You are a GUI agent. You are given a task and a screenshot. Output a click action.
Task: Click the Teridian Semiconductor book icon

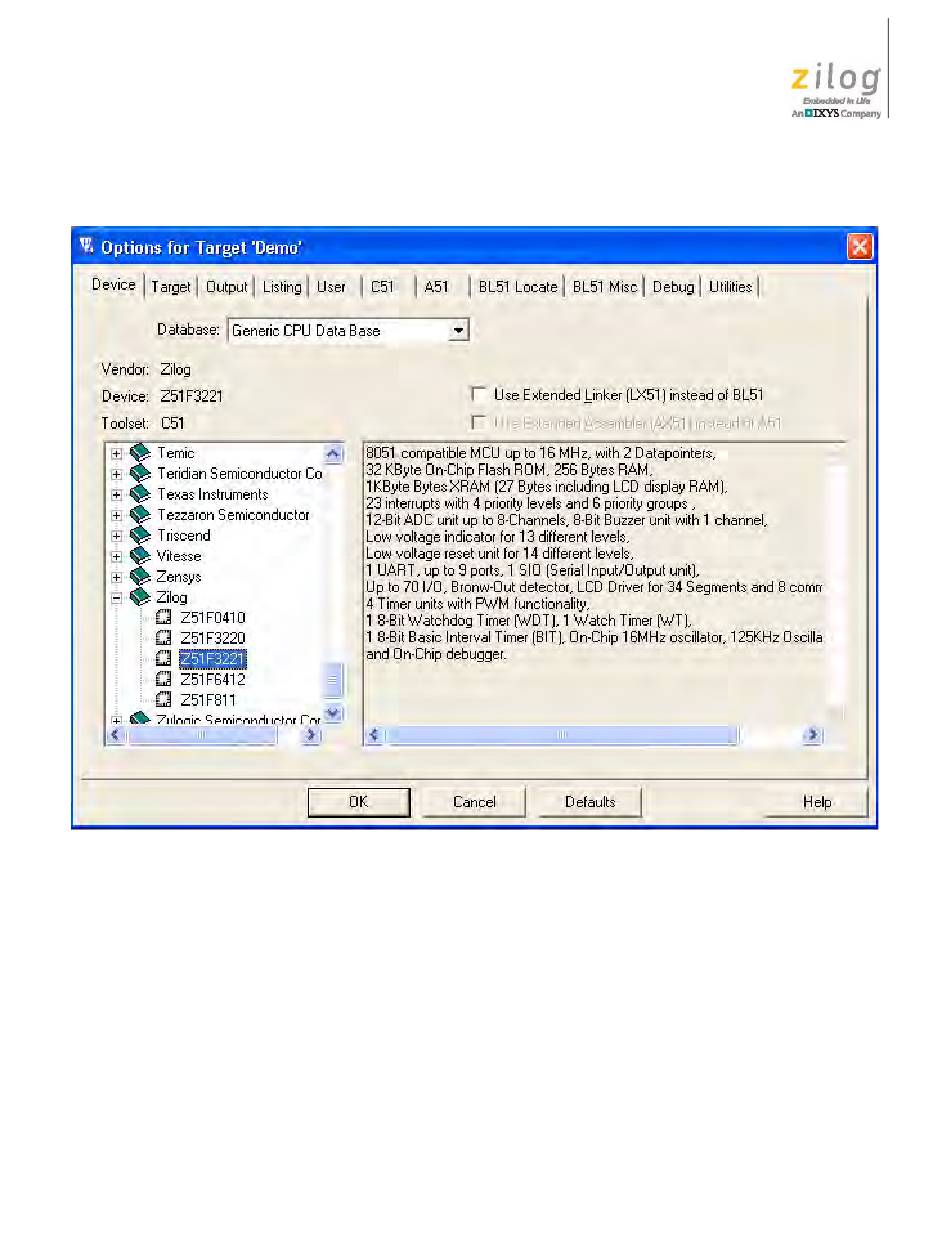(140, 474)
